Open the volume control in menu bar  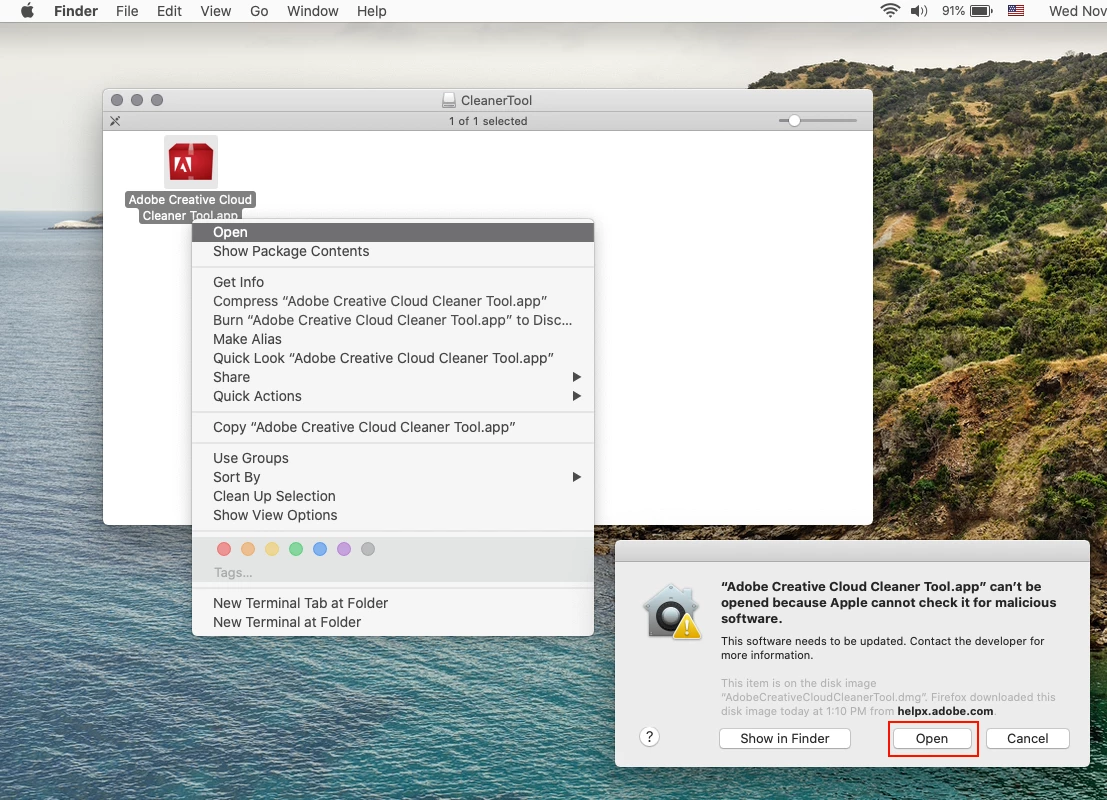[x=918, y=11]
